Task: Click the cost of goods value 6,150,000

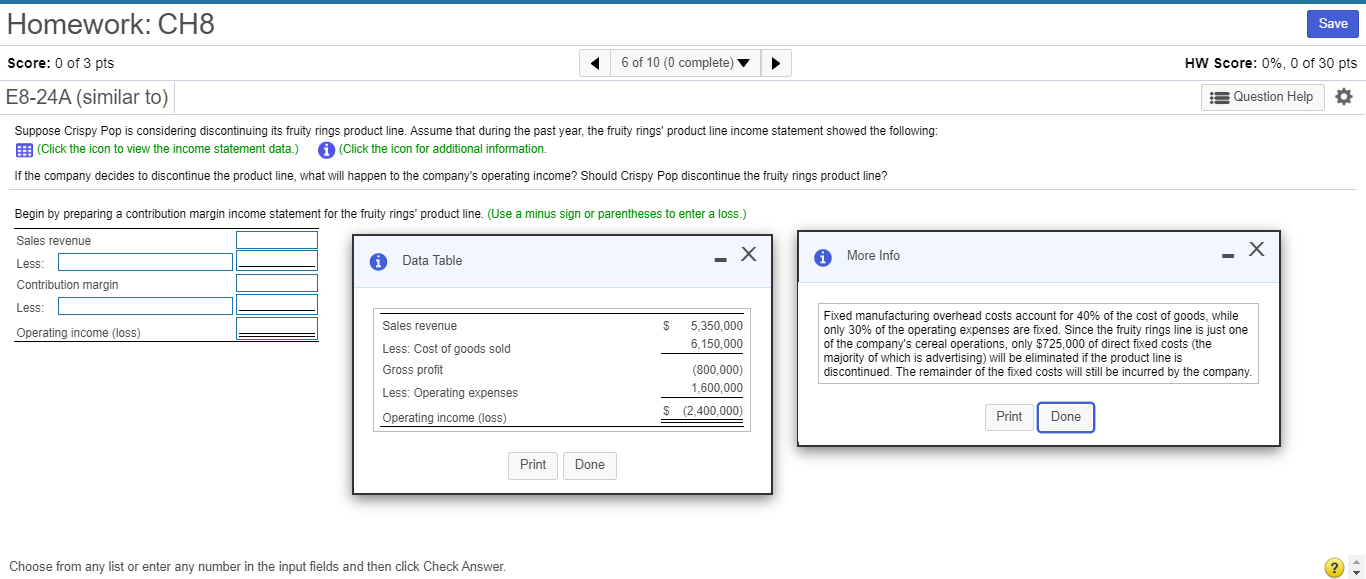Action: pyautogui.click(x=716, y=344)
